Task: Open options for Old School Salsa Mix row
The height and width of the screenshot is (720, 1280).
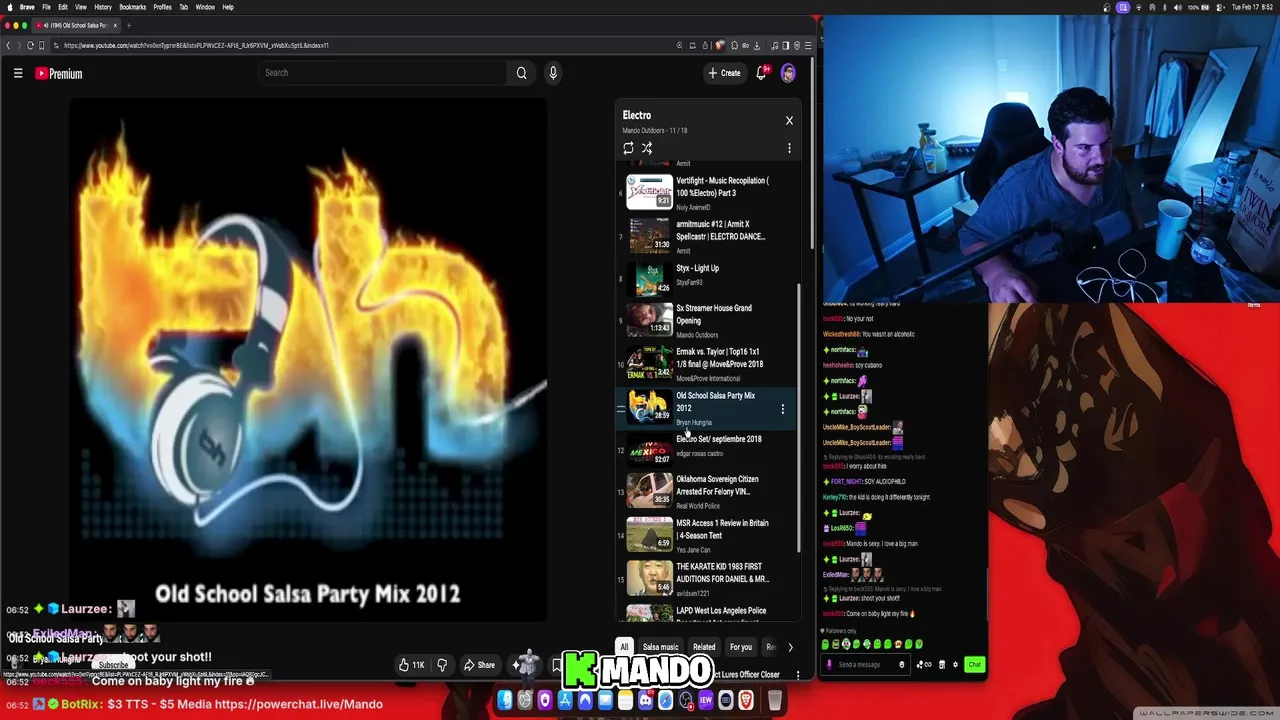Action: [782, 408]
